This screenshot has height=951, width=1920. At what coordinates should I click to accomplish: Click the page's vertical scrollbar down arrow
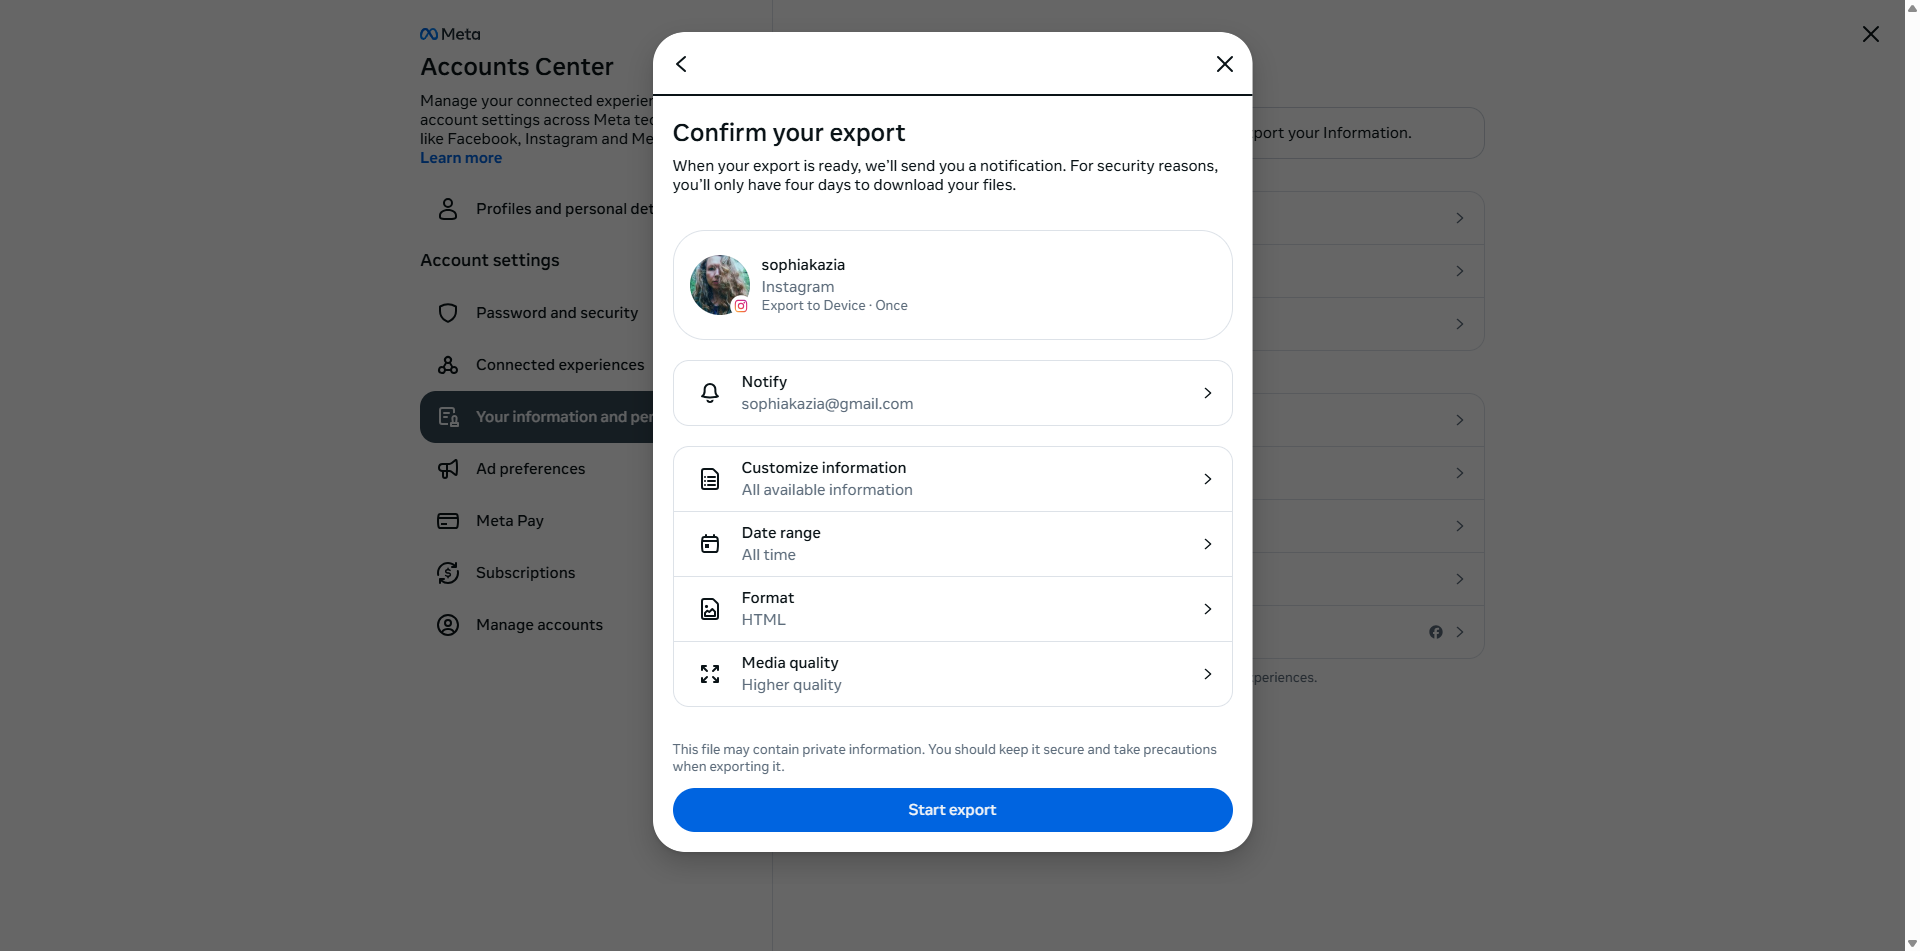1912,943
